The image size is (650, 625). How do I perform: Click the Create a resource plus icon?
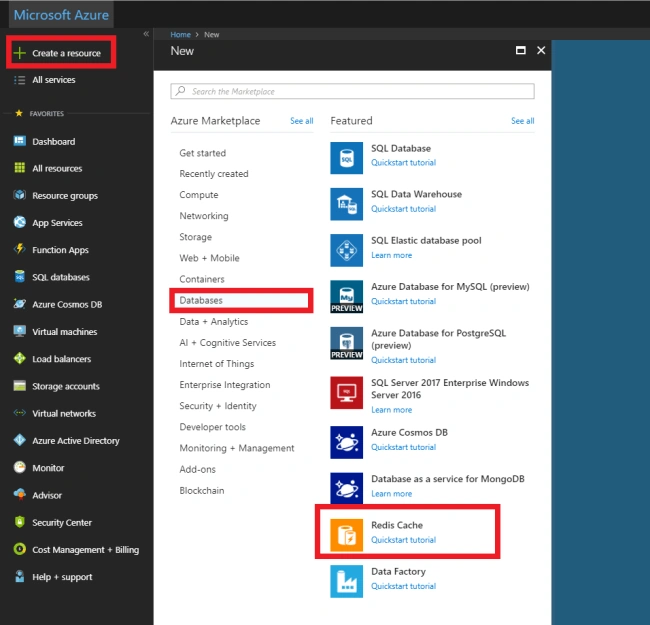click(19, 53)
